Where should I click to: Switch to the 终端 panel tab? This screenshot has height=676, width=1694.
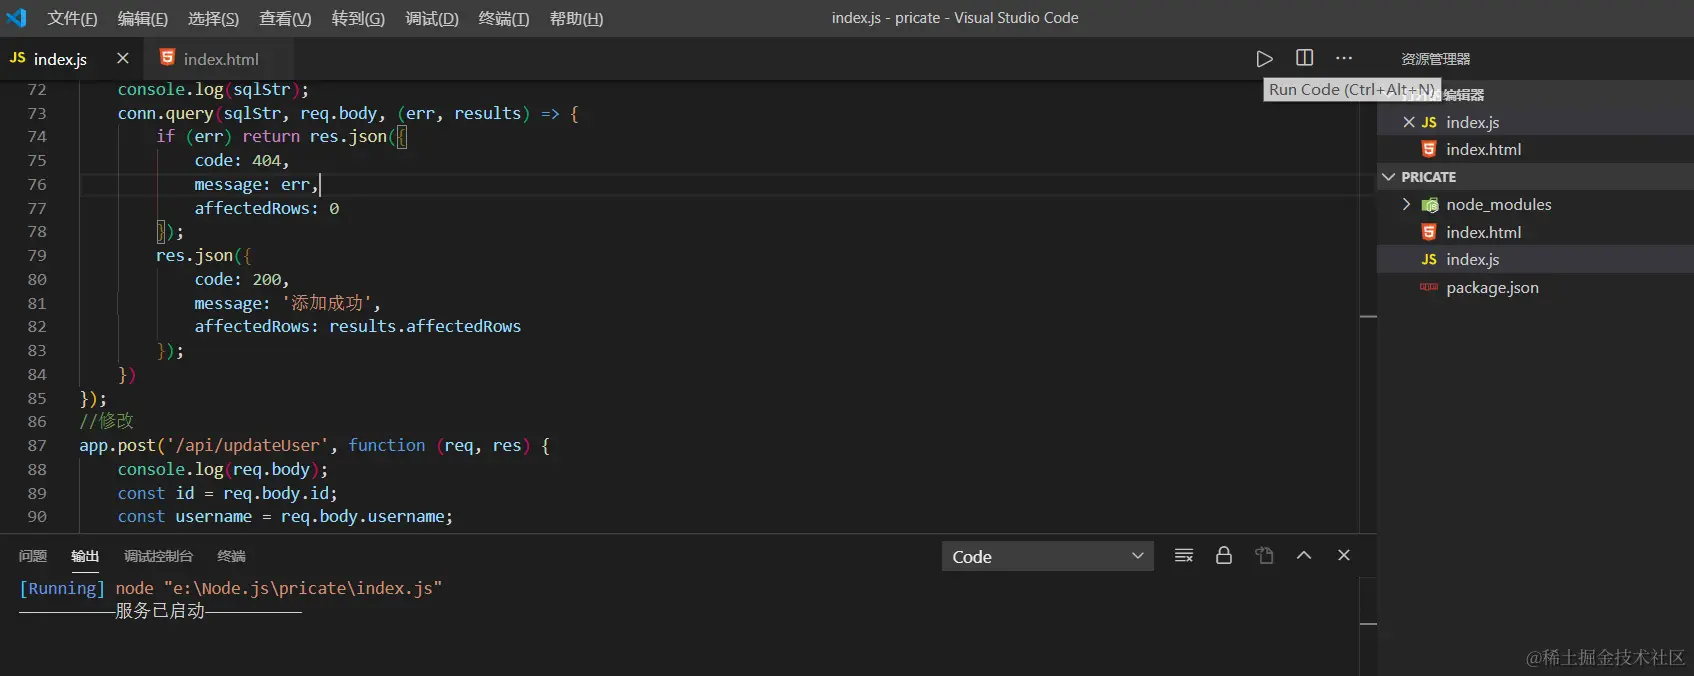pos(231,556)
